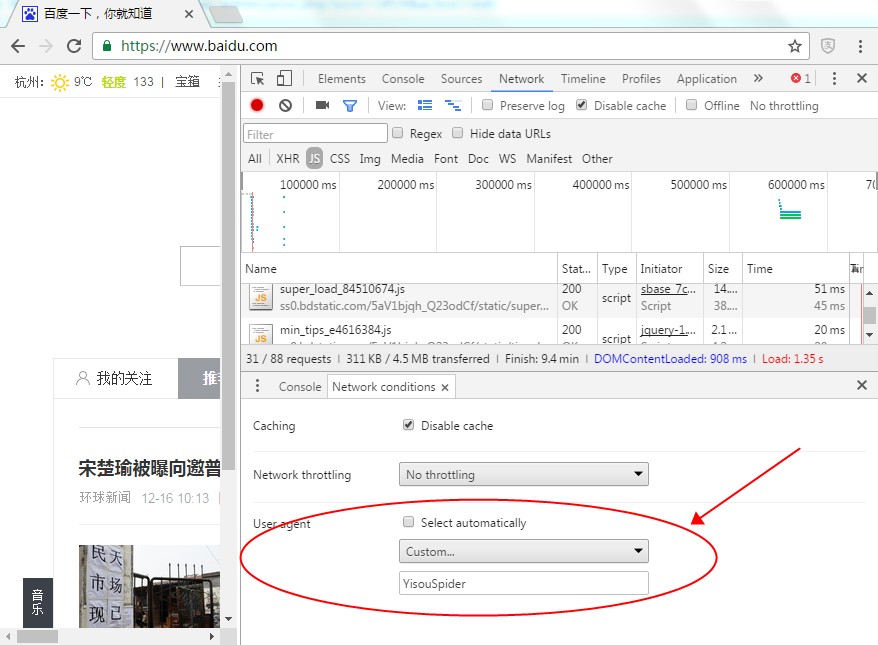Viewport: 878px width, 645px height.
Task: Click the page horizontal scrollbar thumb
Action: (x=37, y=637)
